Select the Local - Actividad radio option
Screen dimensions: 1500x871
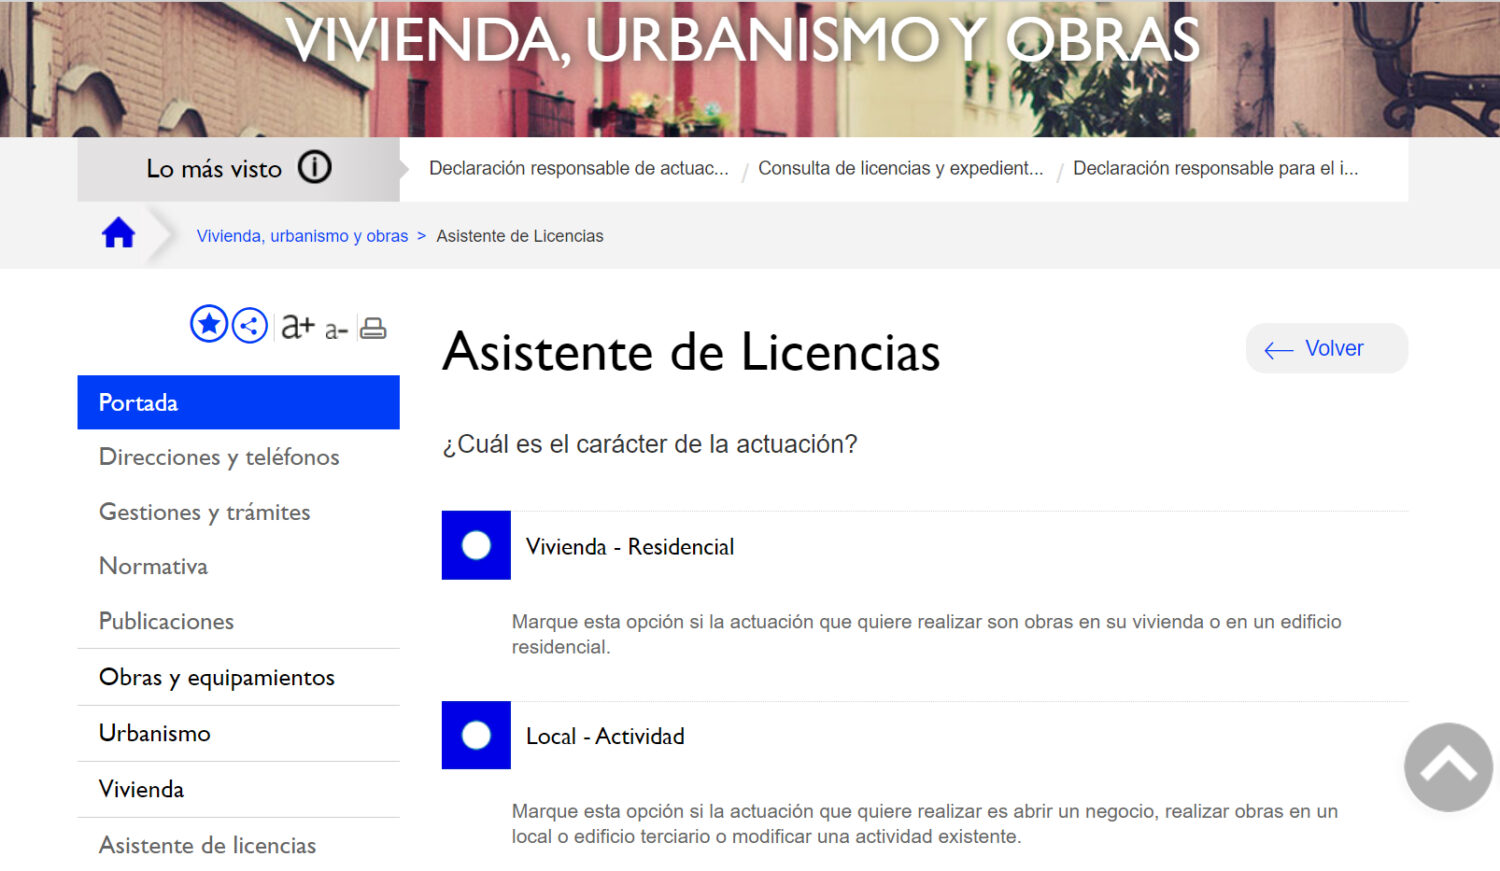click(476, 736)
